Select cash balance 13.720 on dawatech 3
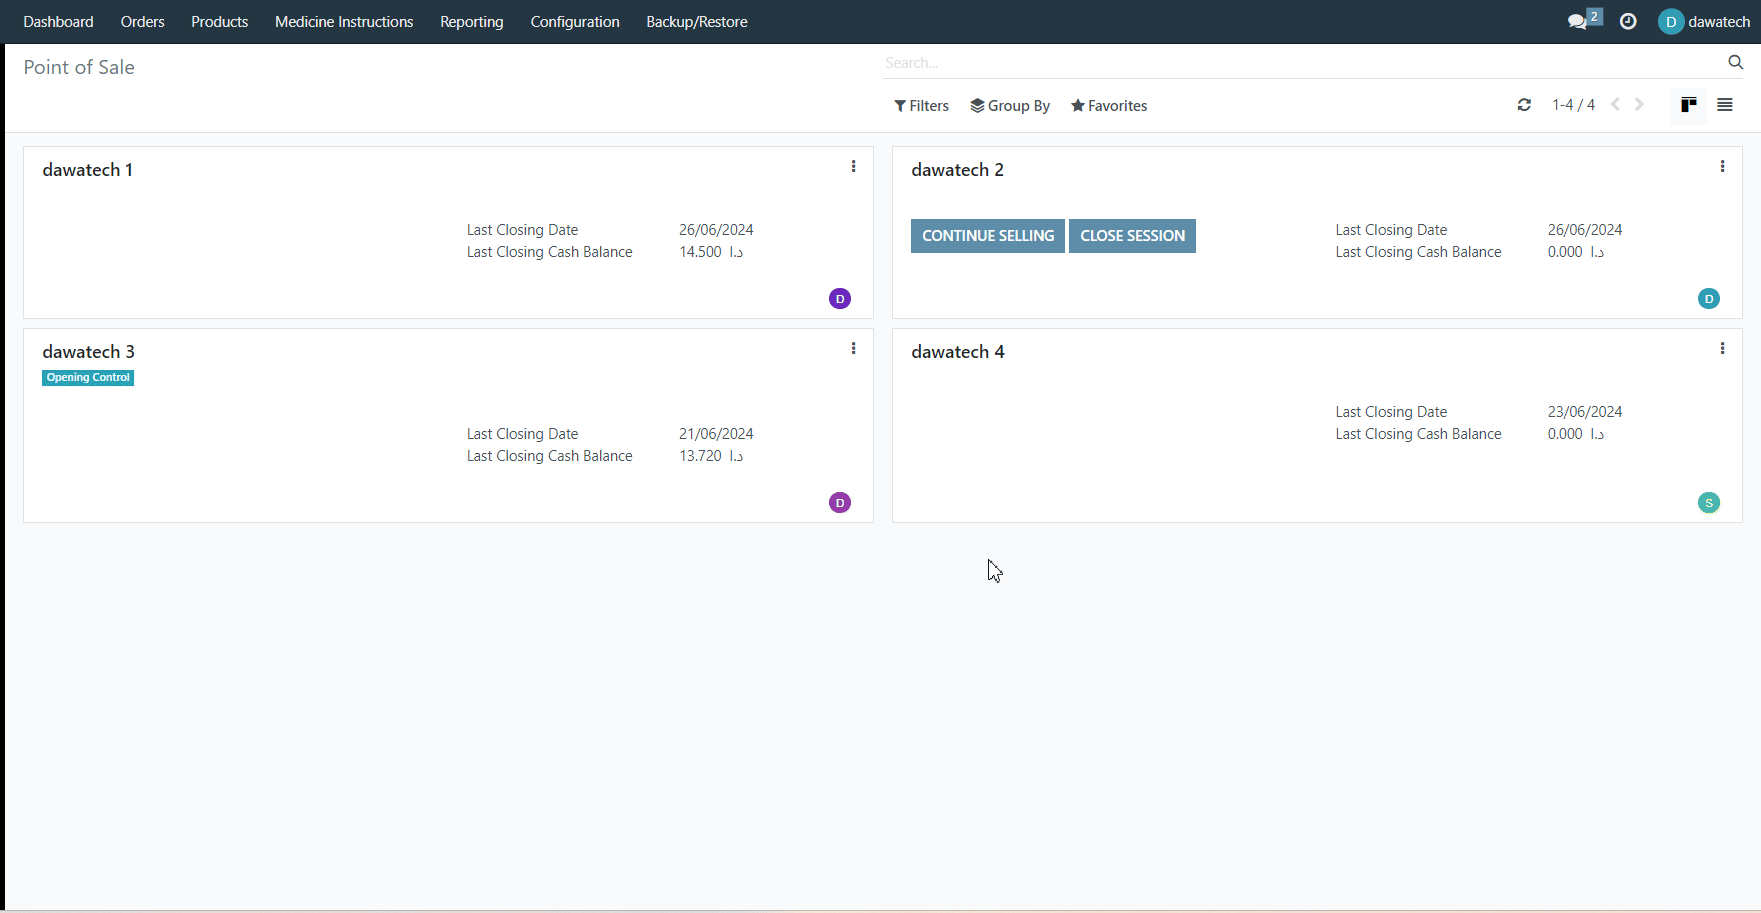Screen dimensions: 1761x913 pyautogui.click(x=711, y=456)
